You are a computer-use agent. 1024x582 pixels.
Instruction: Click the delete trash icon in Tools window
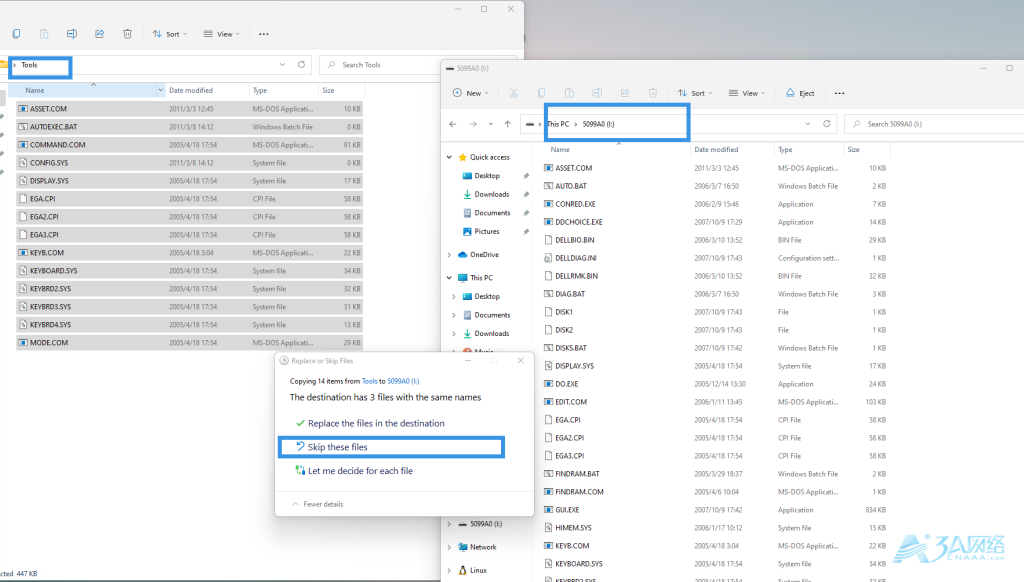coord(127,34)
